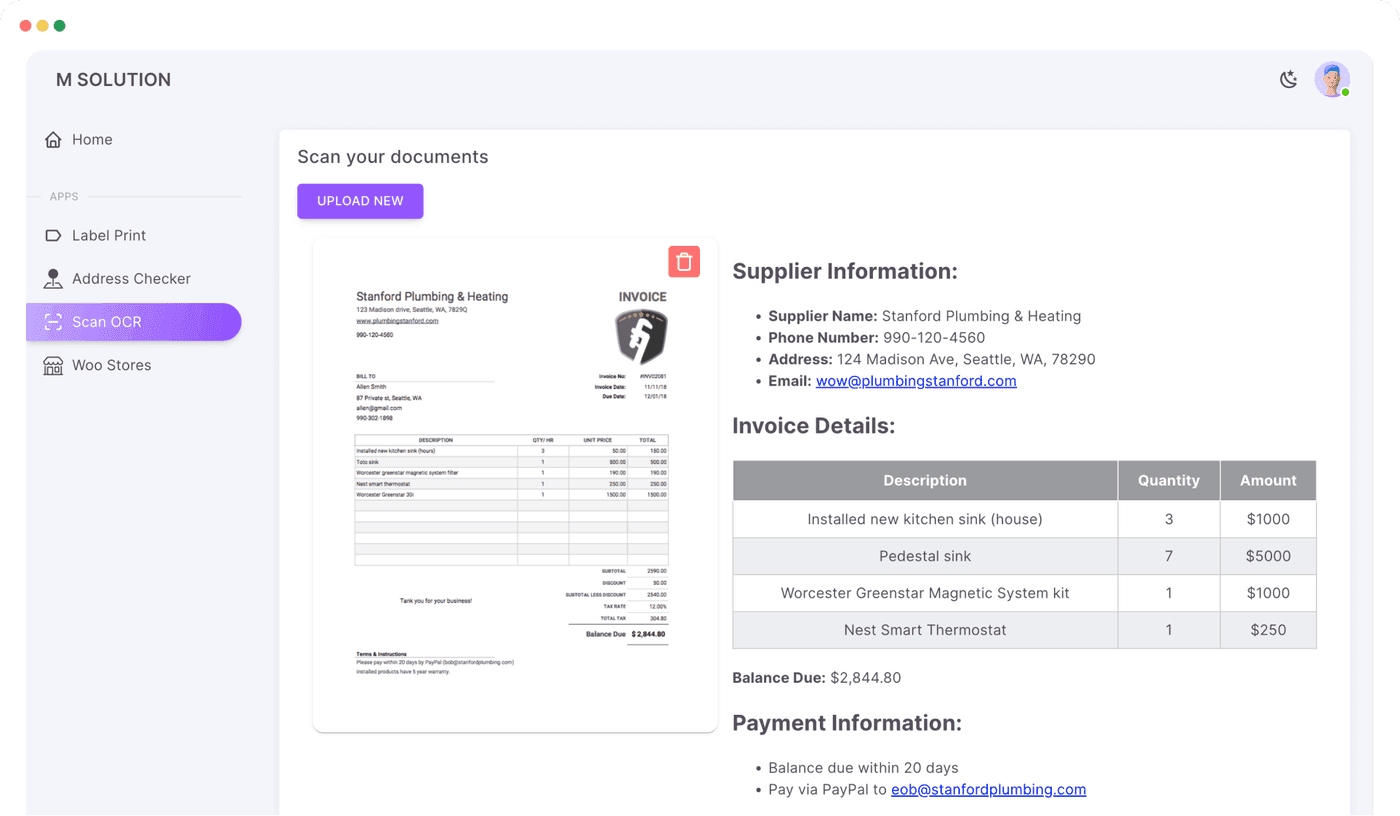Click the Payment Information heading
The image size is (1400, 816).
pos(847,723)
